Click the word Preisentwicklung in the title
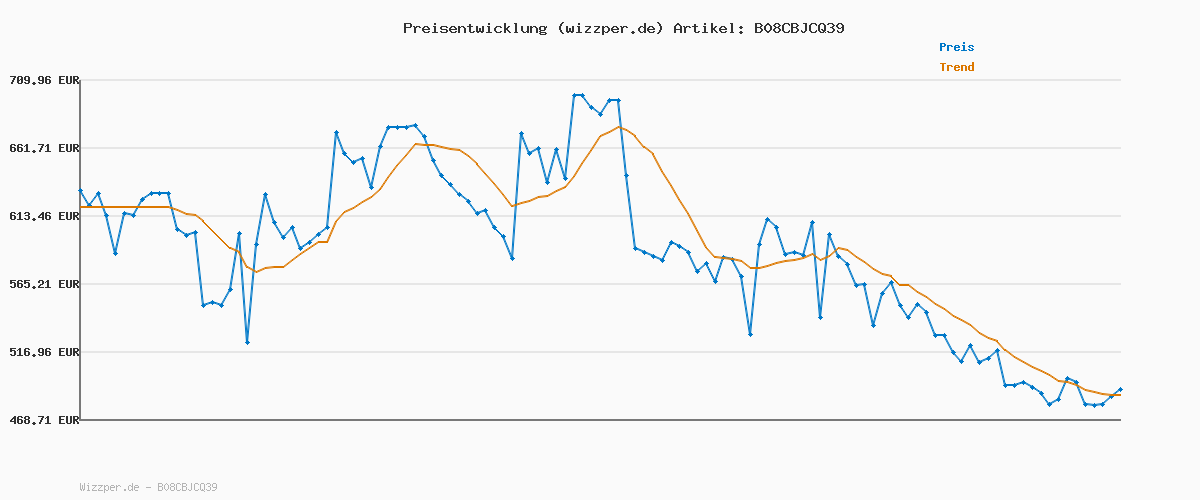Viewport: 1200px width, 500px height. point(474,28)
